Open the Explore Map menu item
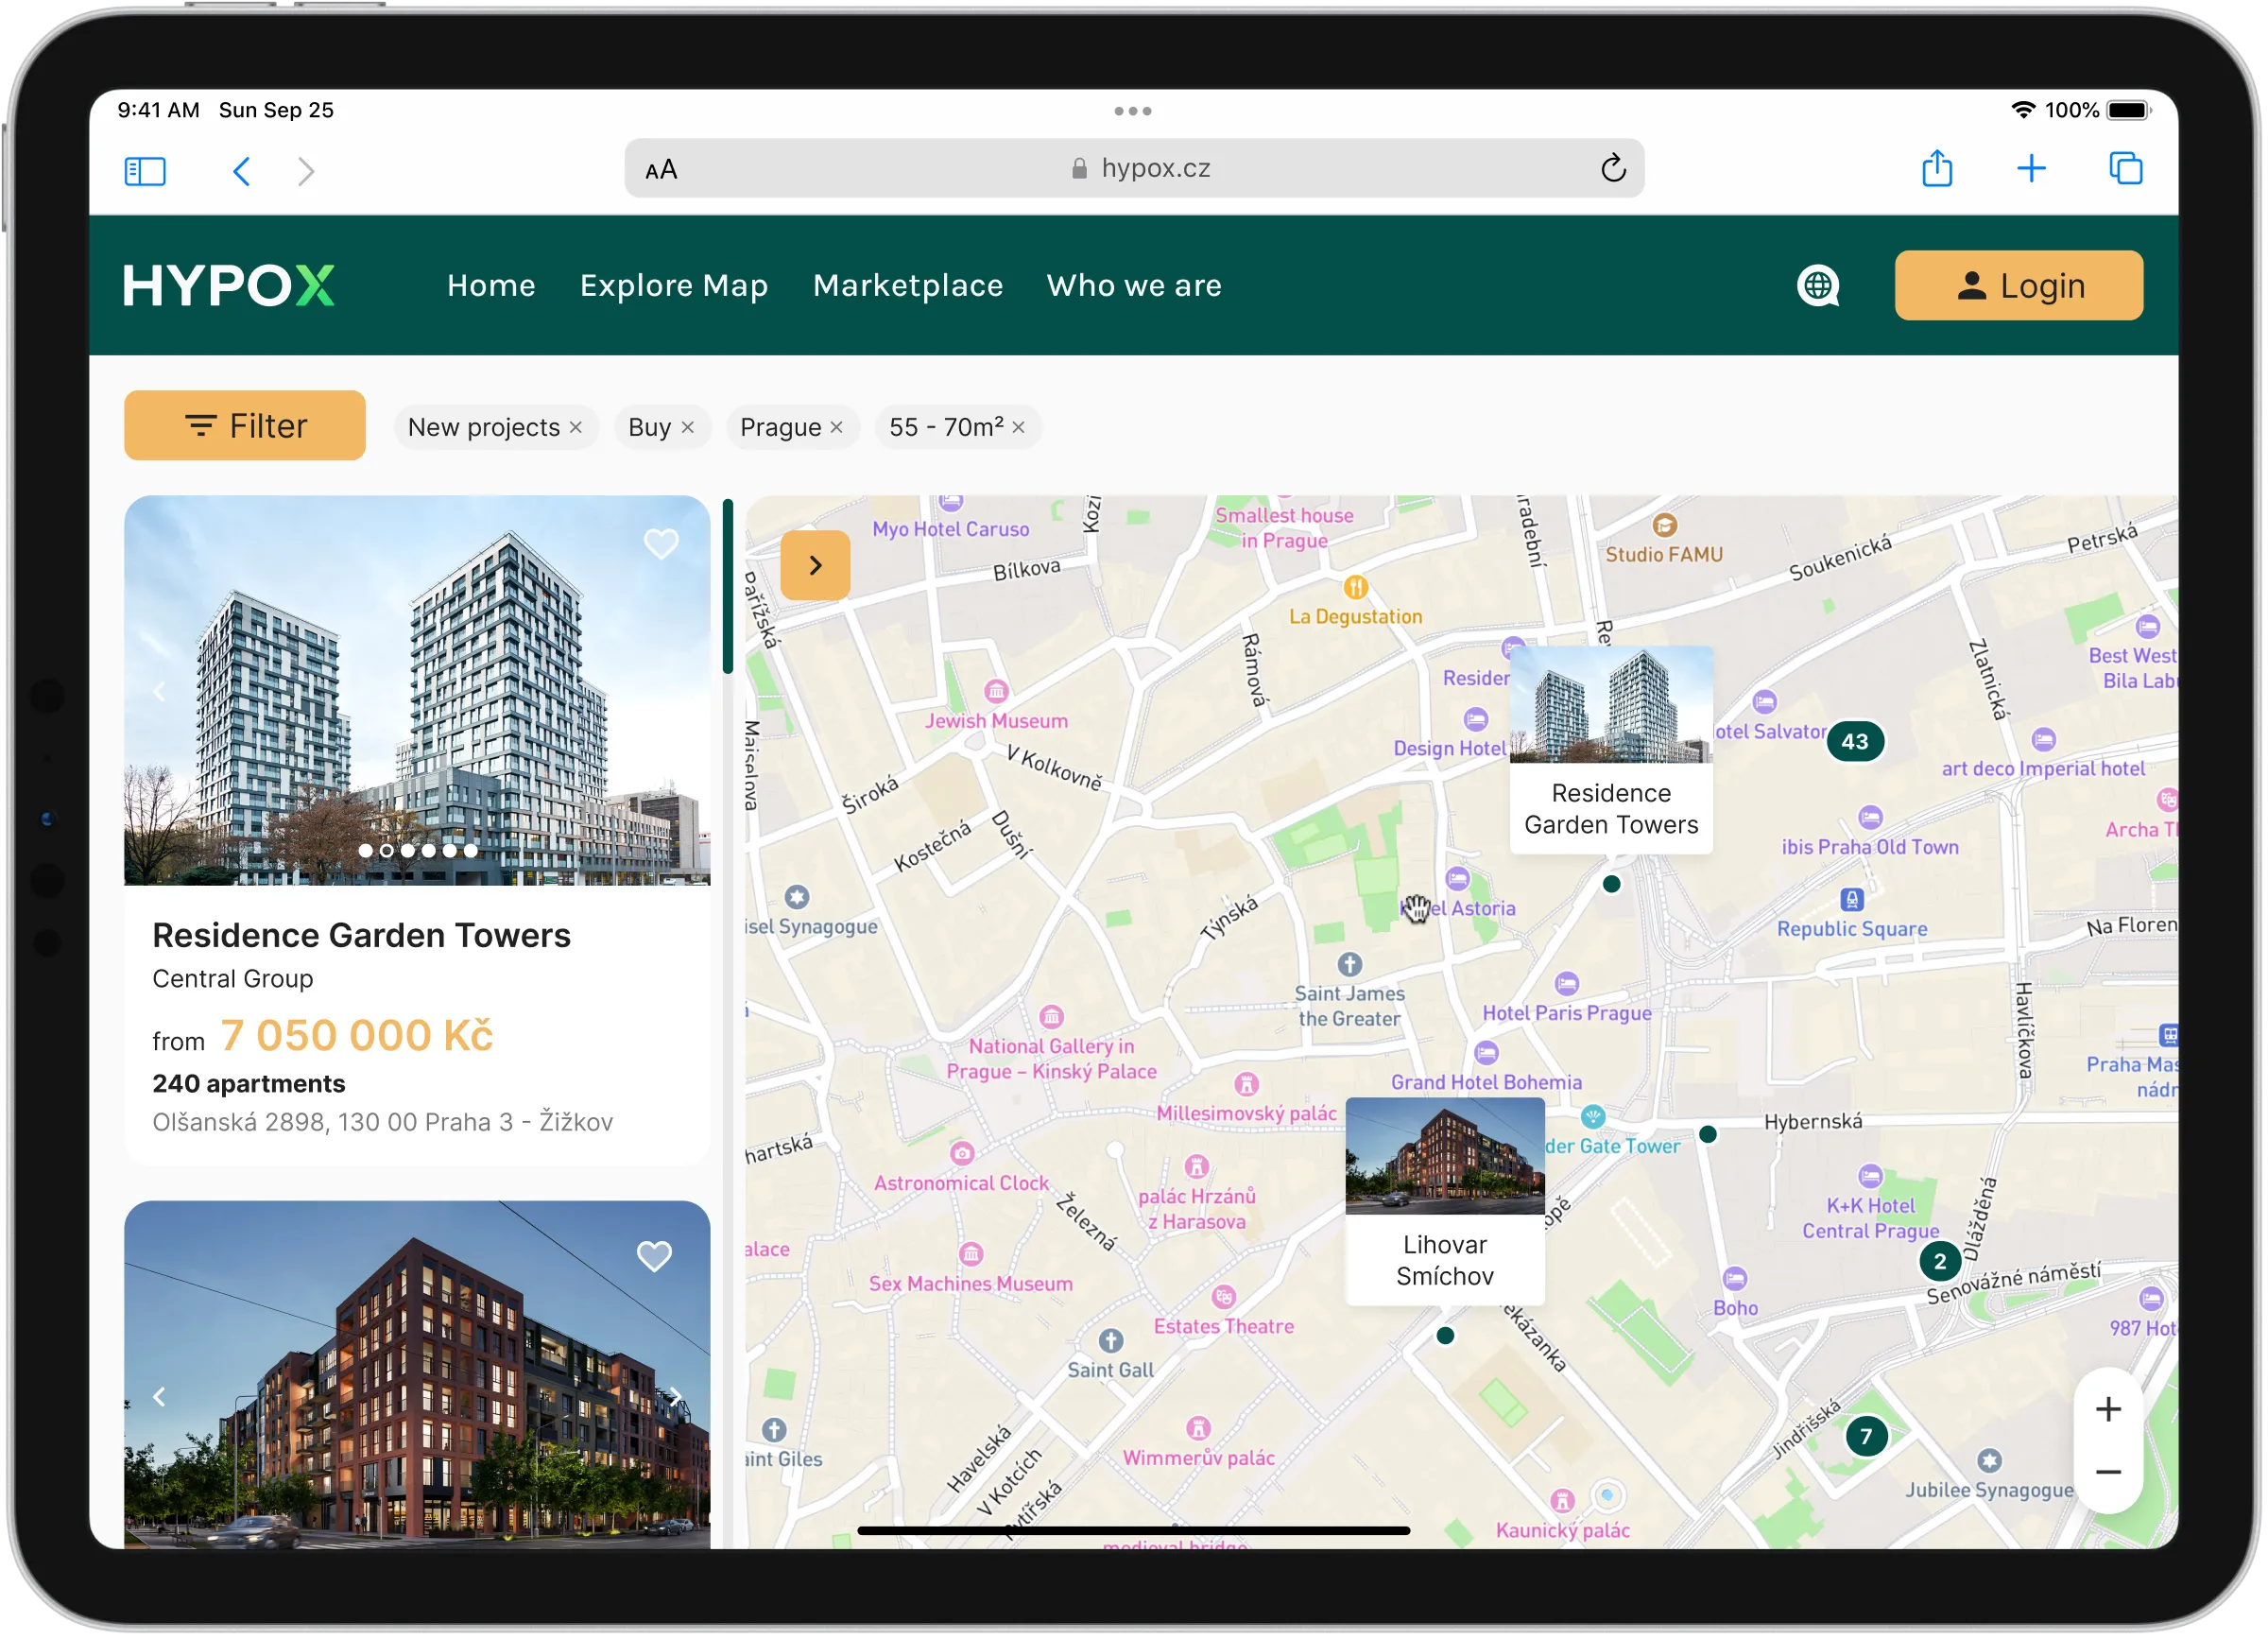Viewport: 2268px width, 1639px height. click(x=675, y=286)
